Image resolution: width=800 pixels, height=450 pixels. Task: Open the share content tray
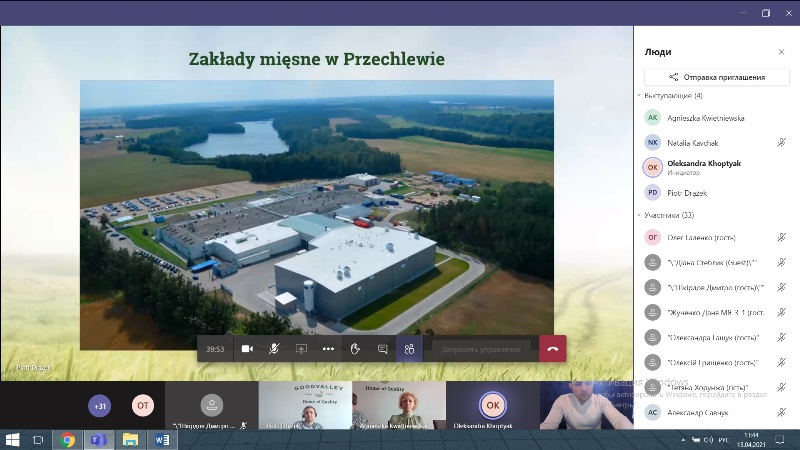click(301, 349)
